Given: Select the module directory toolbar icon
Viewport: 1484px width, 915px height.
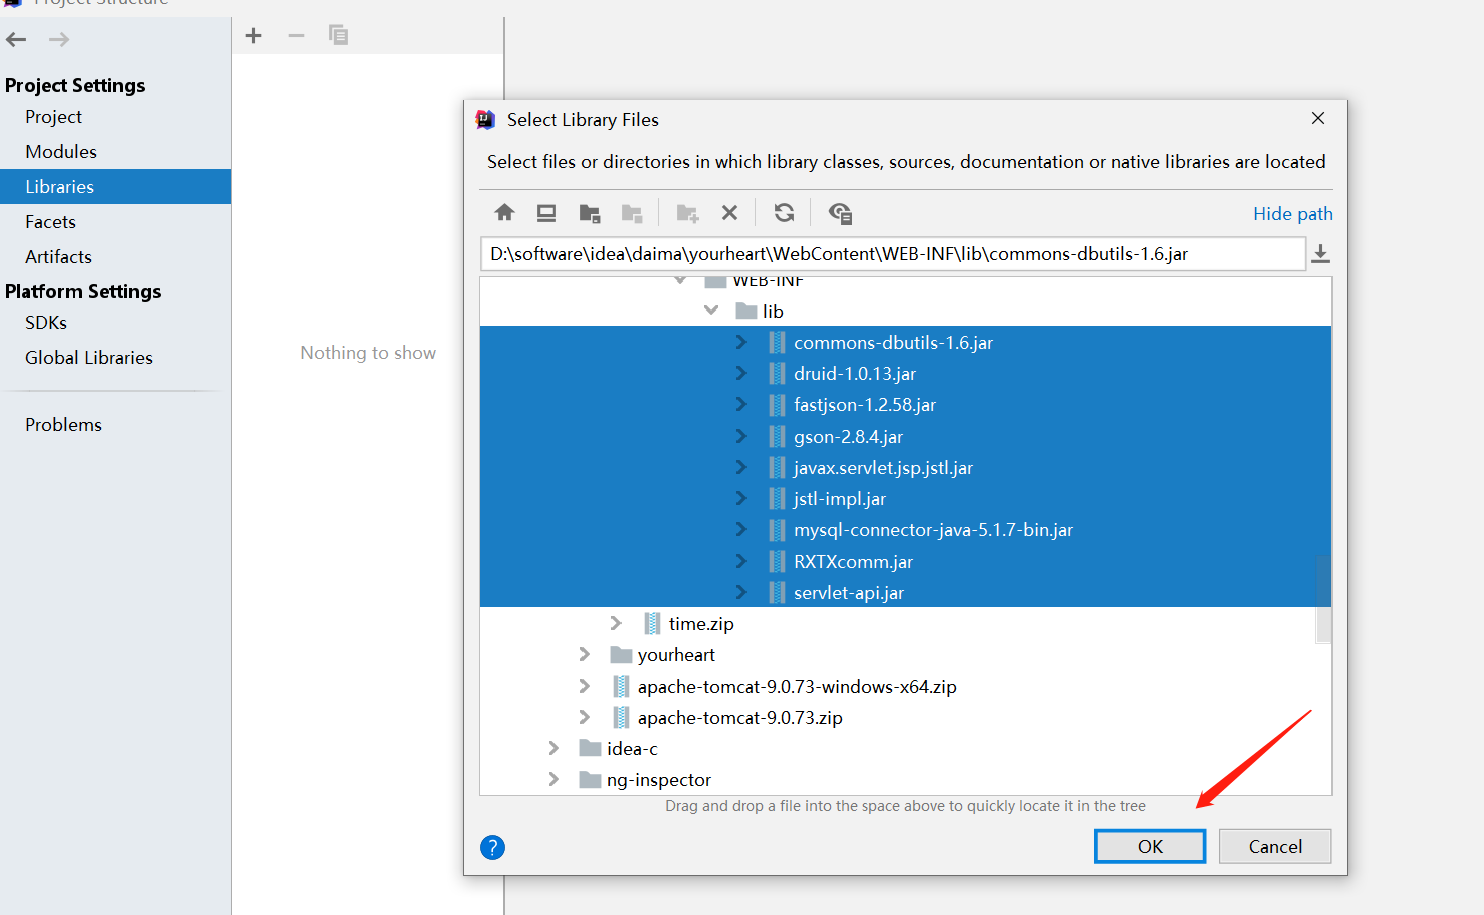Looking at the screenshot, I should pyautogui.click(x=632, y=213).
